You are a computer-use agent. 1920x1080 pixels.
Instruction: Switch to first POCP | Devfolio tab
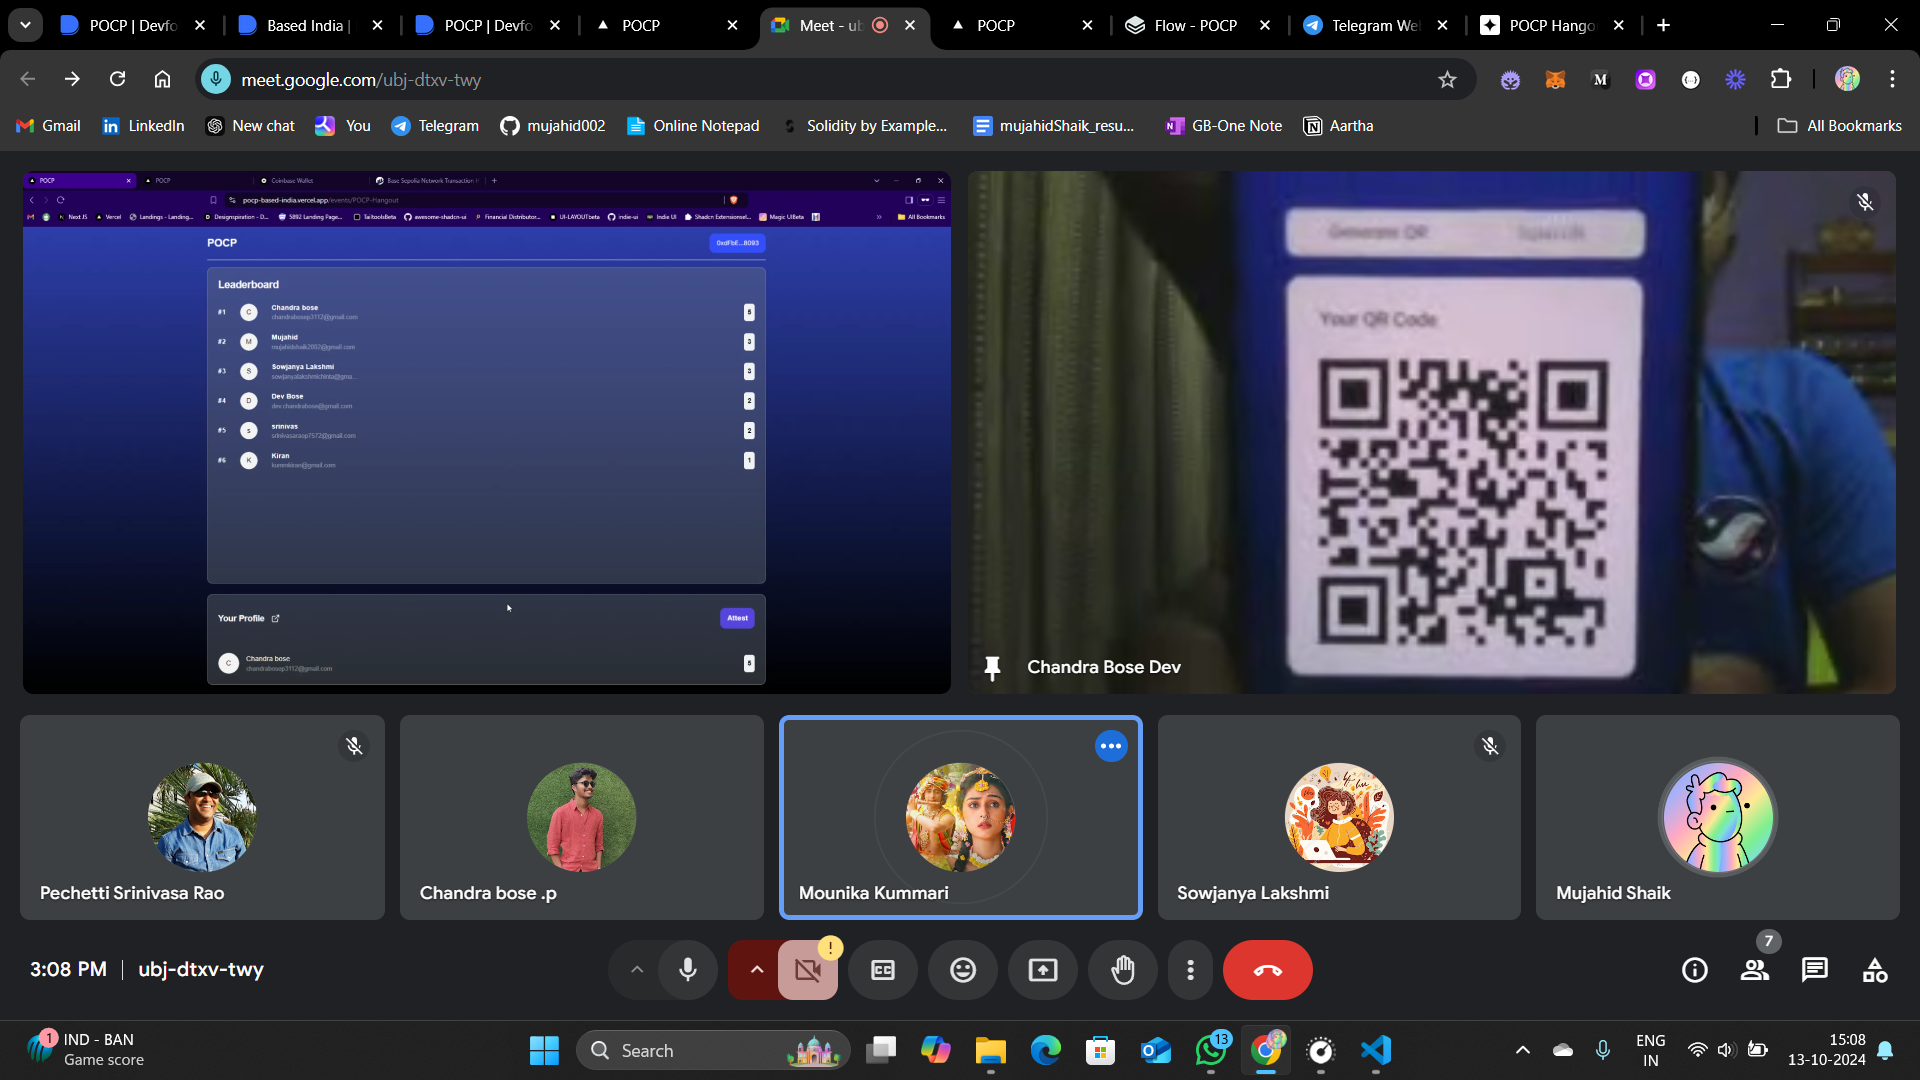pyautogui.click(x=131, y=25)
